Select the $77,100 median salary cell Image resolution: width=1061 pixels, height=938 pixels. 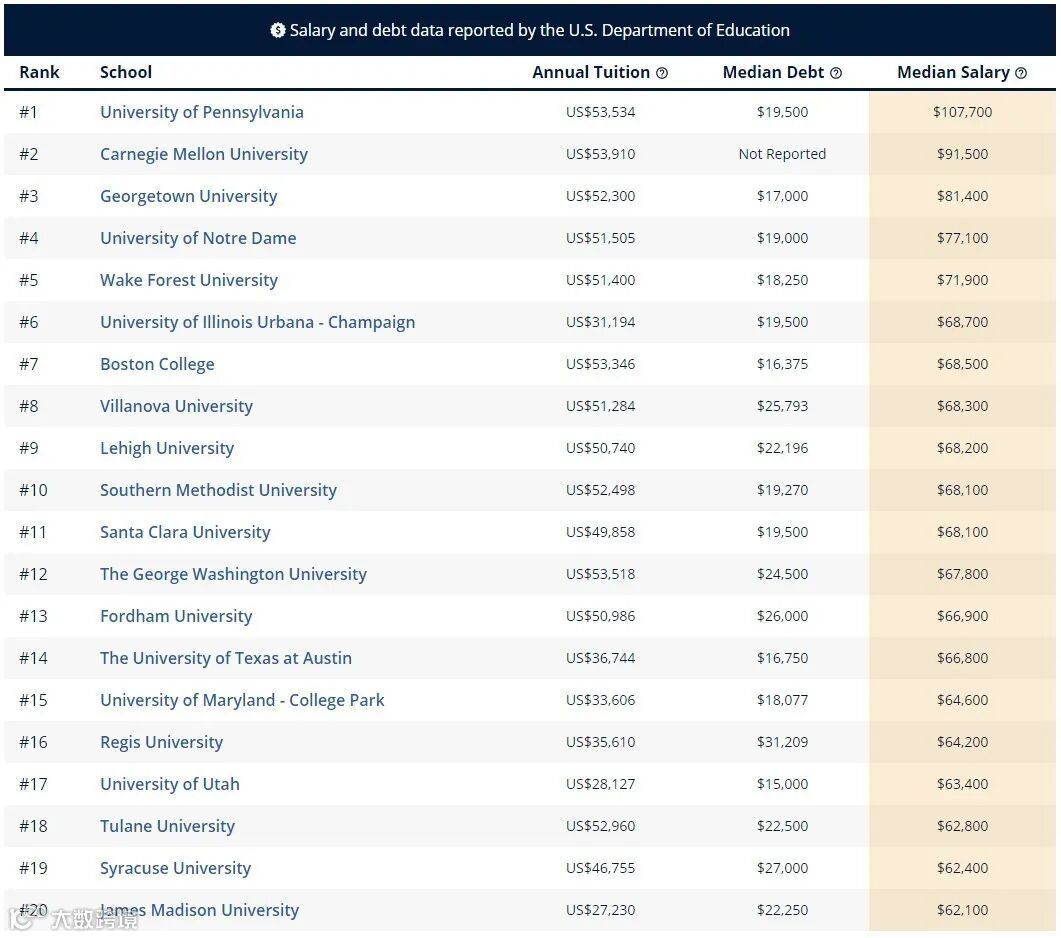point(962,238)
